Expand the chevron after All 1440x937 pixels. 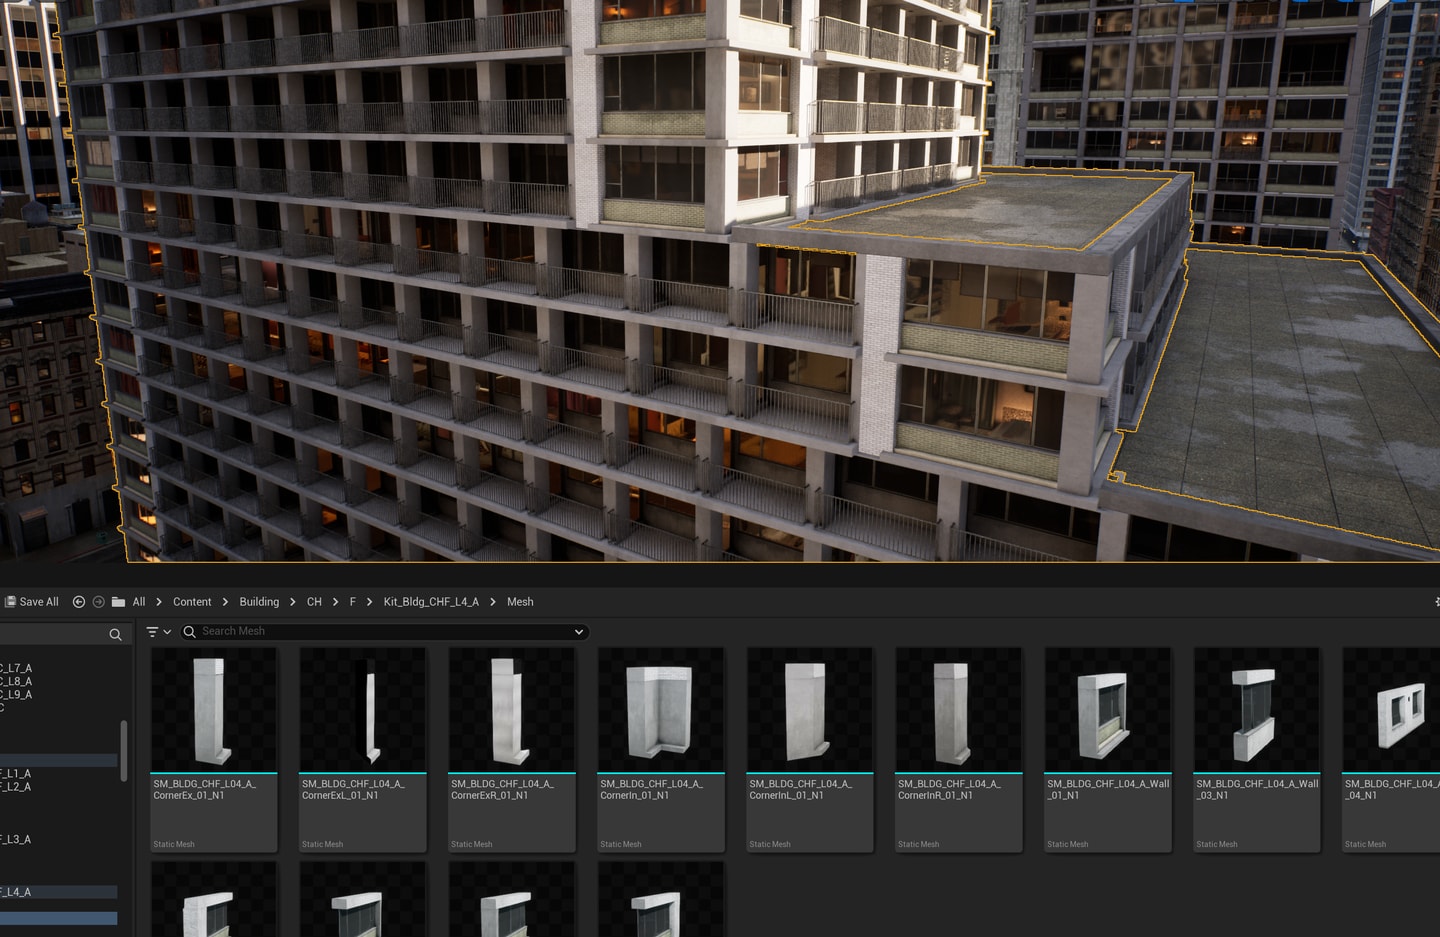pos(159,602)
